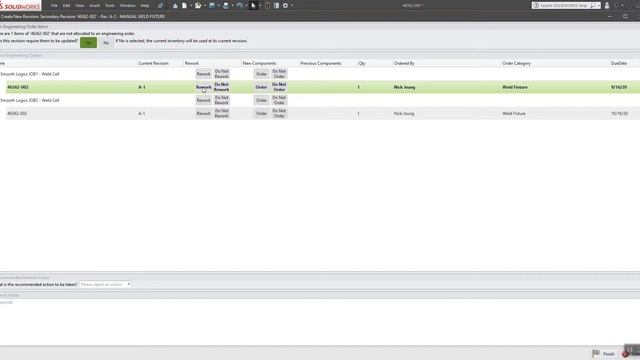Click Do Not Rework in last row

pyautogui.click(x=222, y=113)
